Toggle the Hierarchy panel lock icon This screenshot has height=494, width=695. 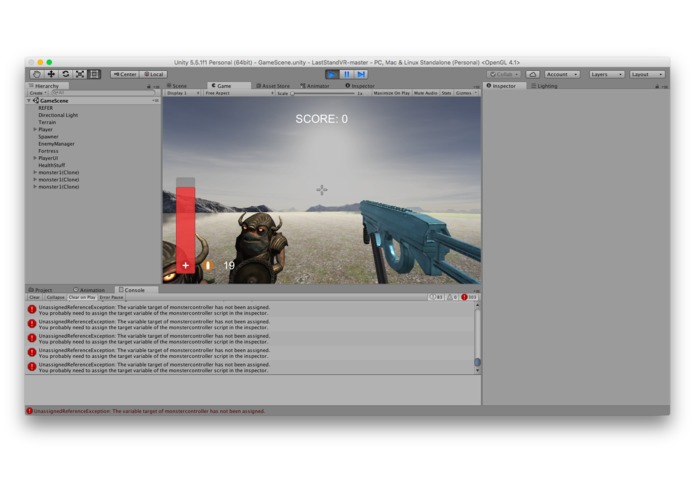tap(149, 86)
